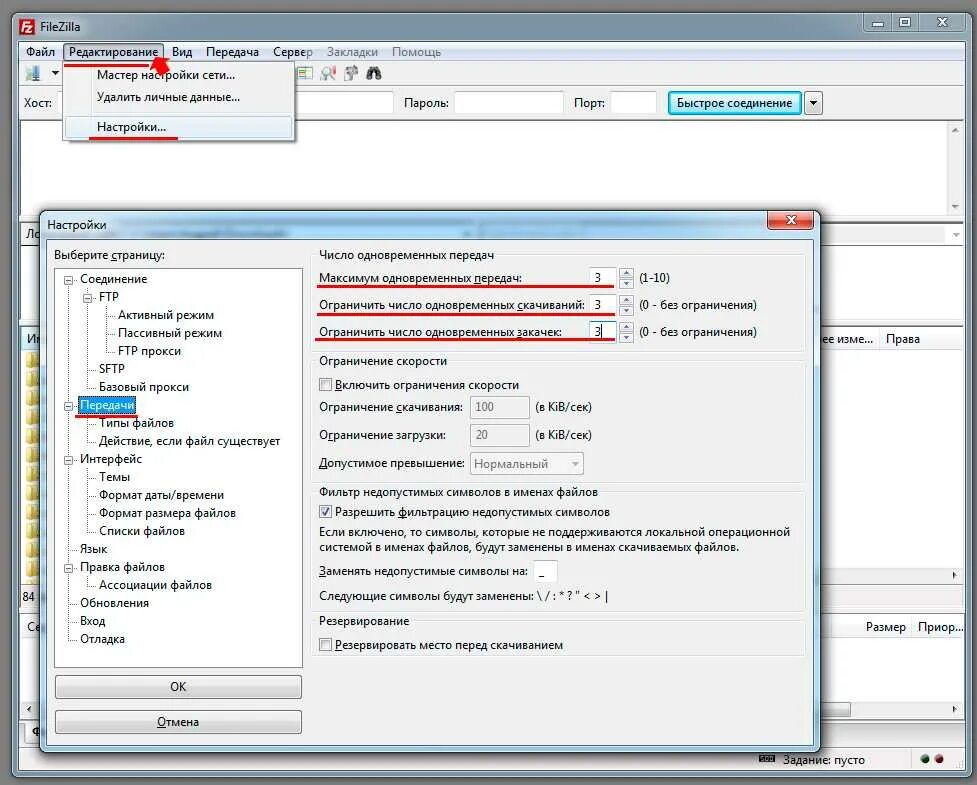This screenshot has height=785, width=977.
Task: Select FTP прокси settings page
Action: (x=150, y=351)
